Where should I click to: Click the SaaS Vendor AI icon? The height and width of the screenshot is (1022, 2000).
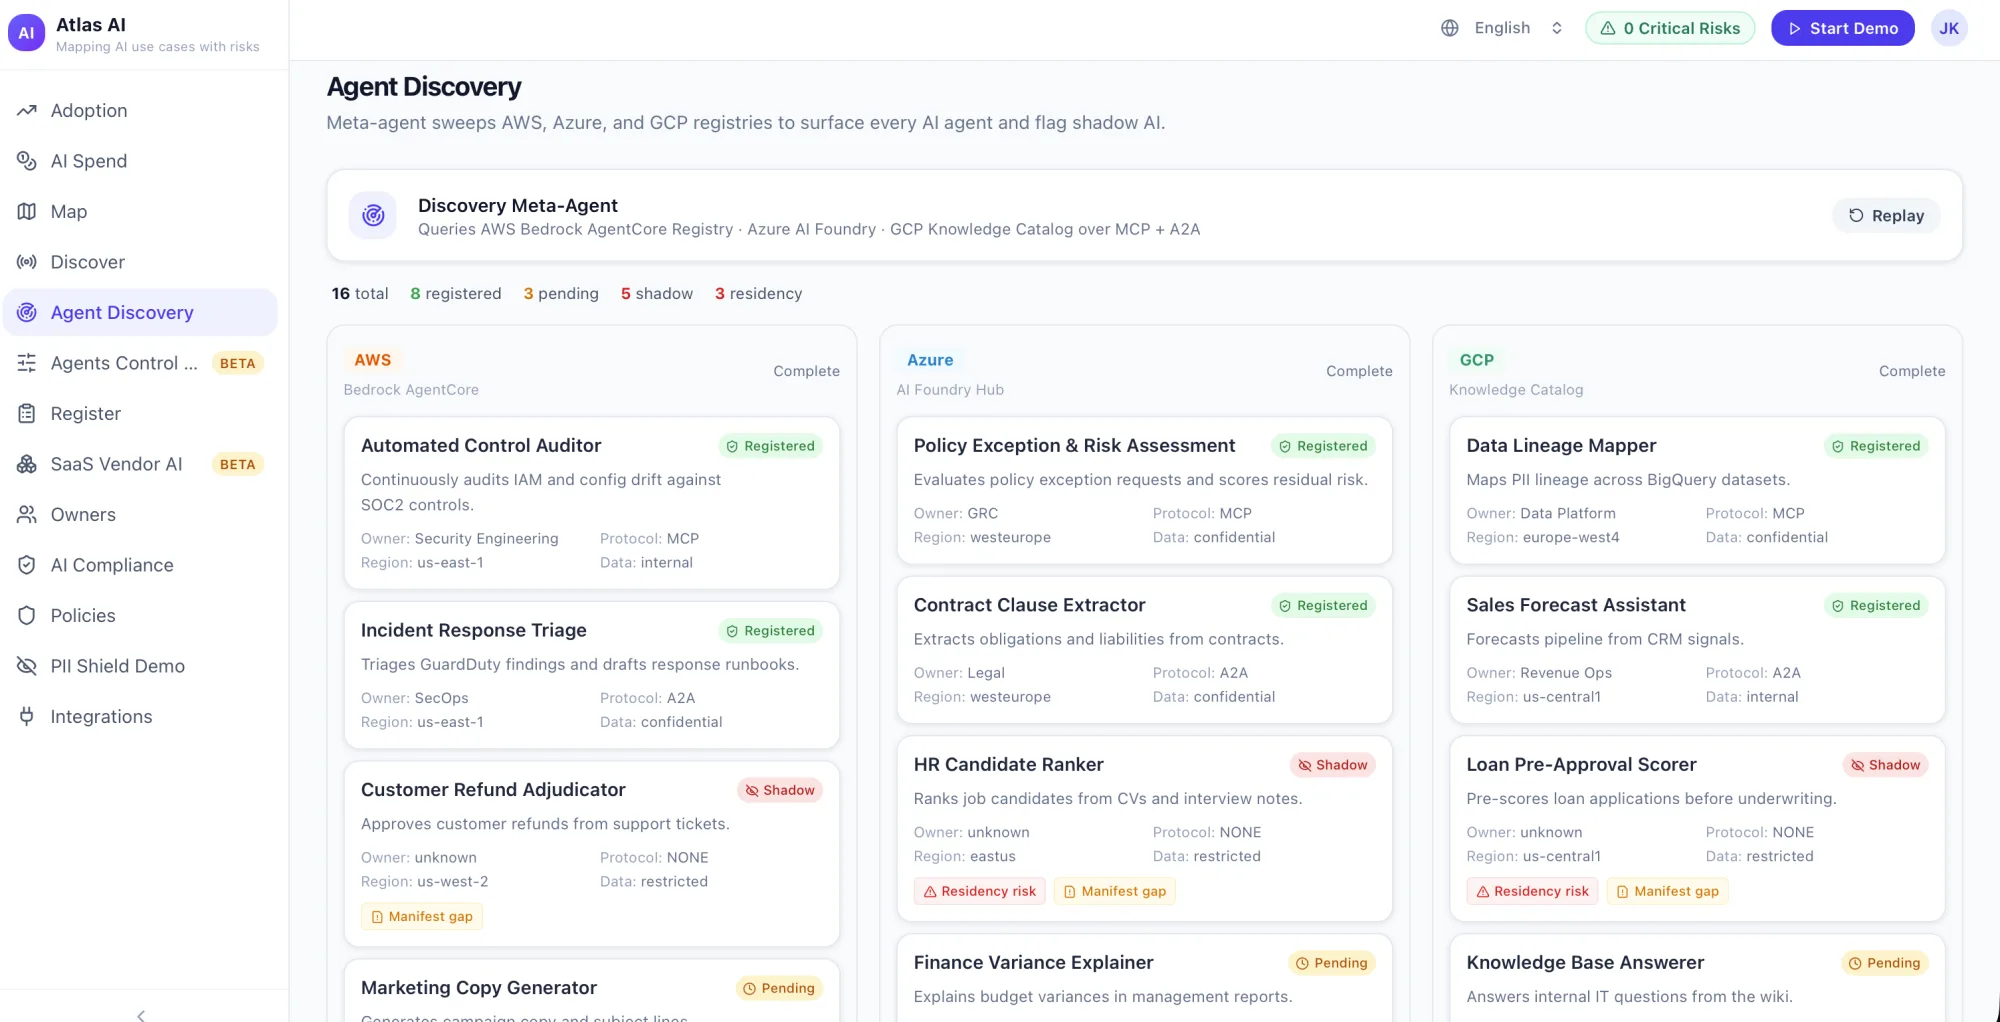[x=27, y=464]
